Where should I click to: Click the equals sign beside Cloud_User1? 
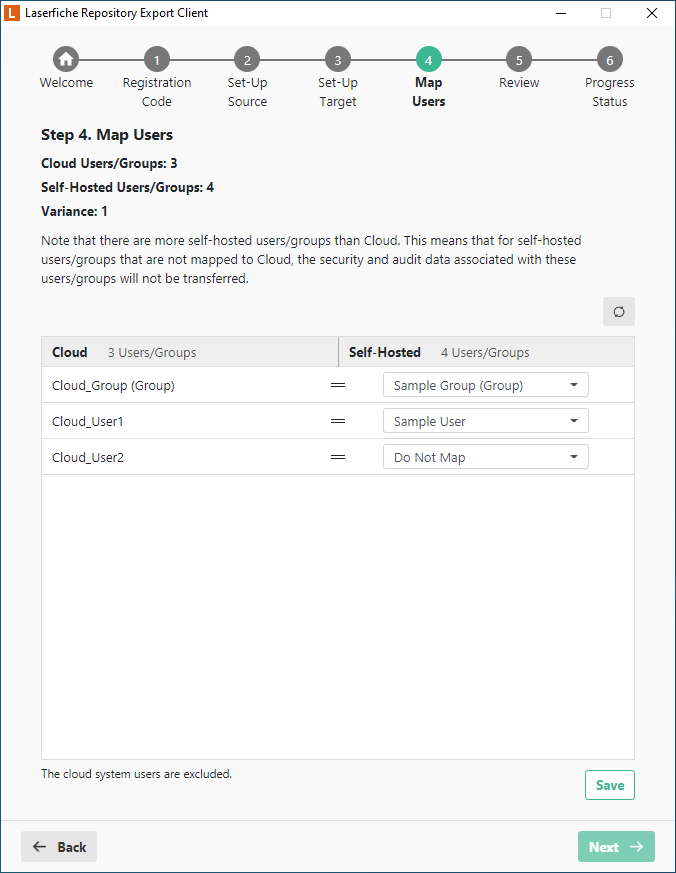tap(338, 421)
